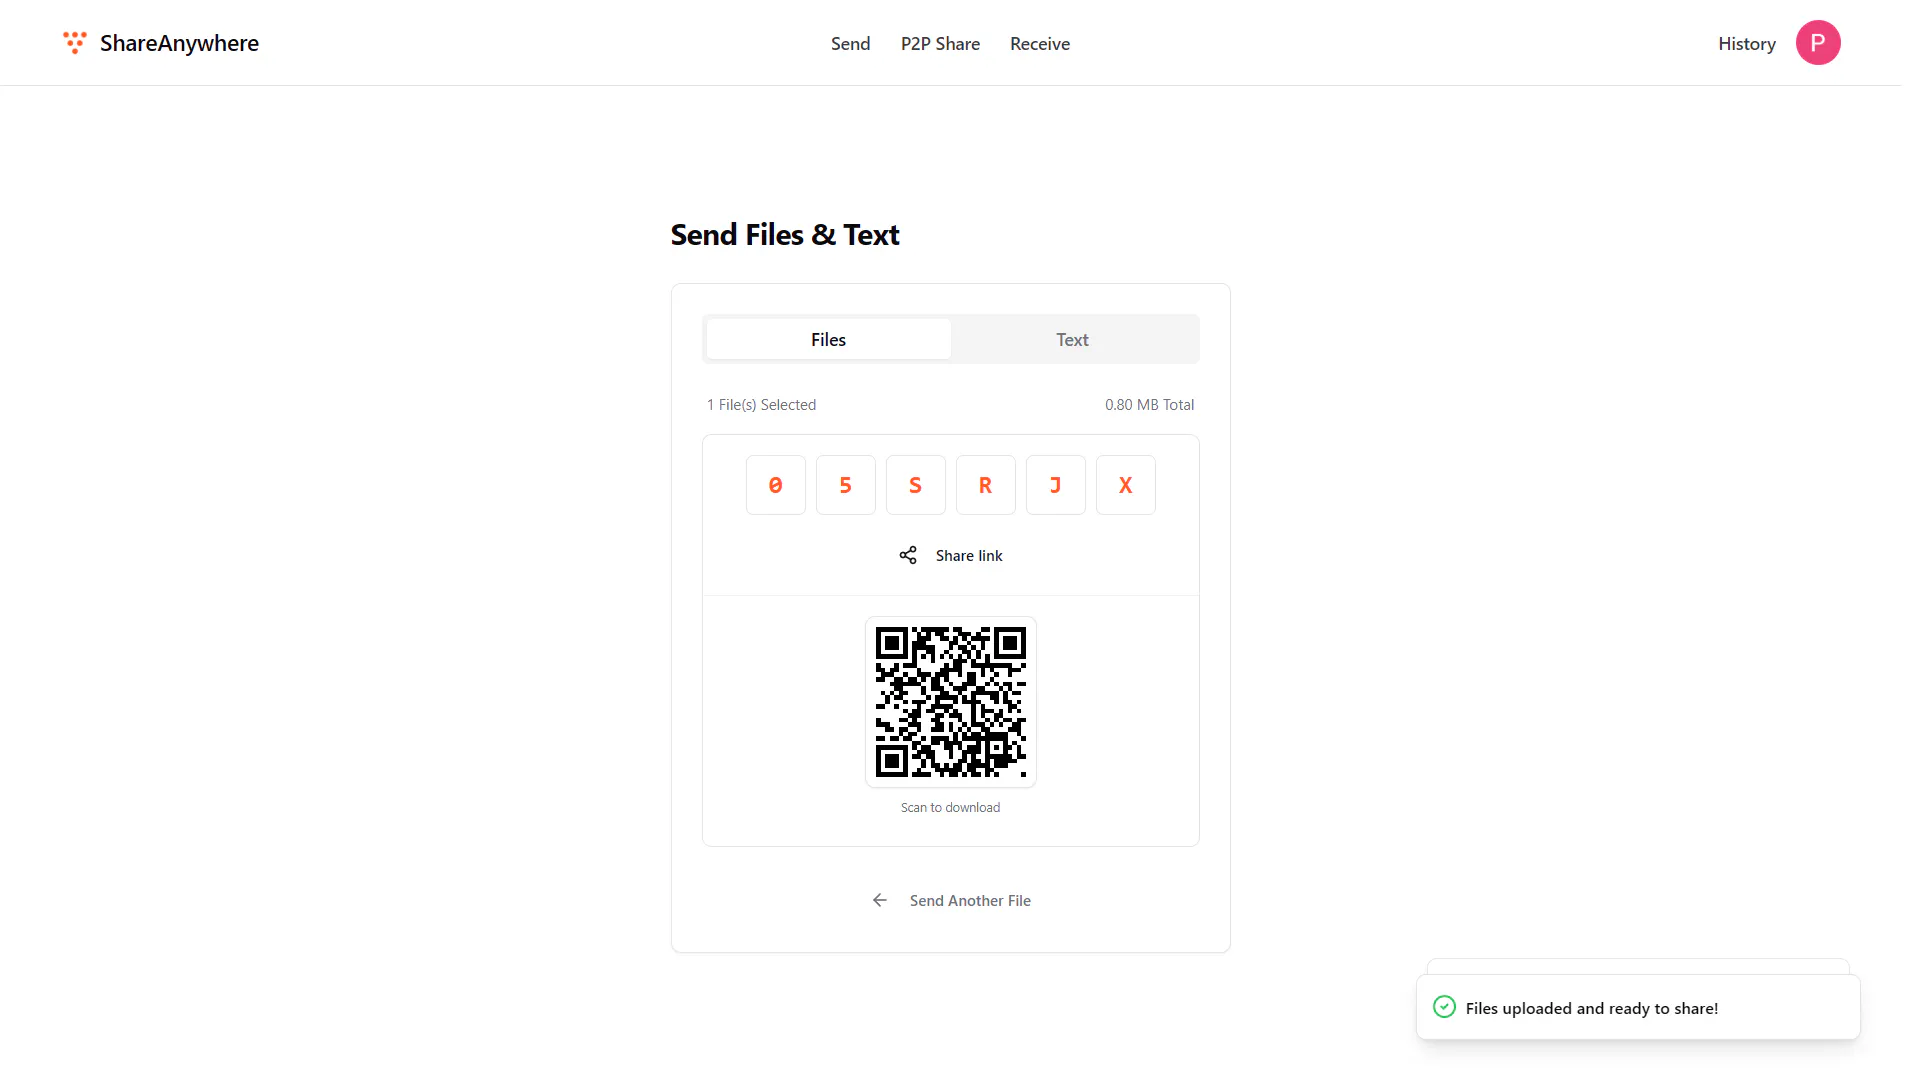Click the ShareAnywhere logo icon
The image size is (1920, 1080).
(x=75, y=42)
